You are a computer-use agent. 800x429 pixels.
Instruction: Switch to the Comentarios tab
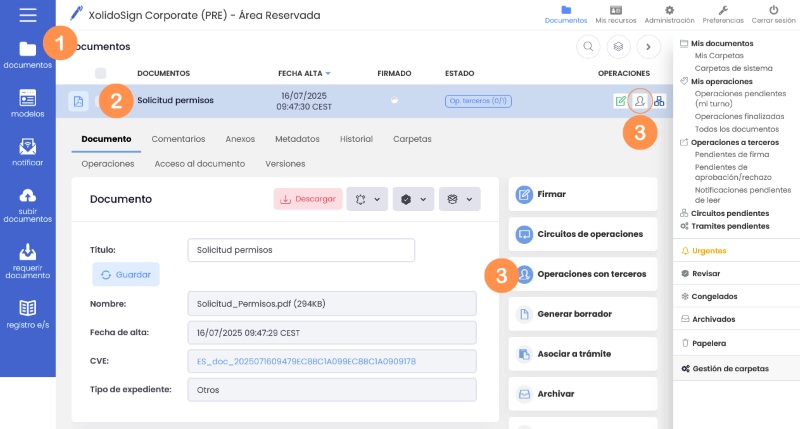(178, 139)
